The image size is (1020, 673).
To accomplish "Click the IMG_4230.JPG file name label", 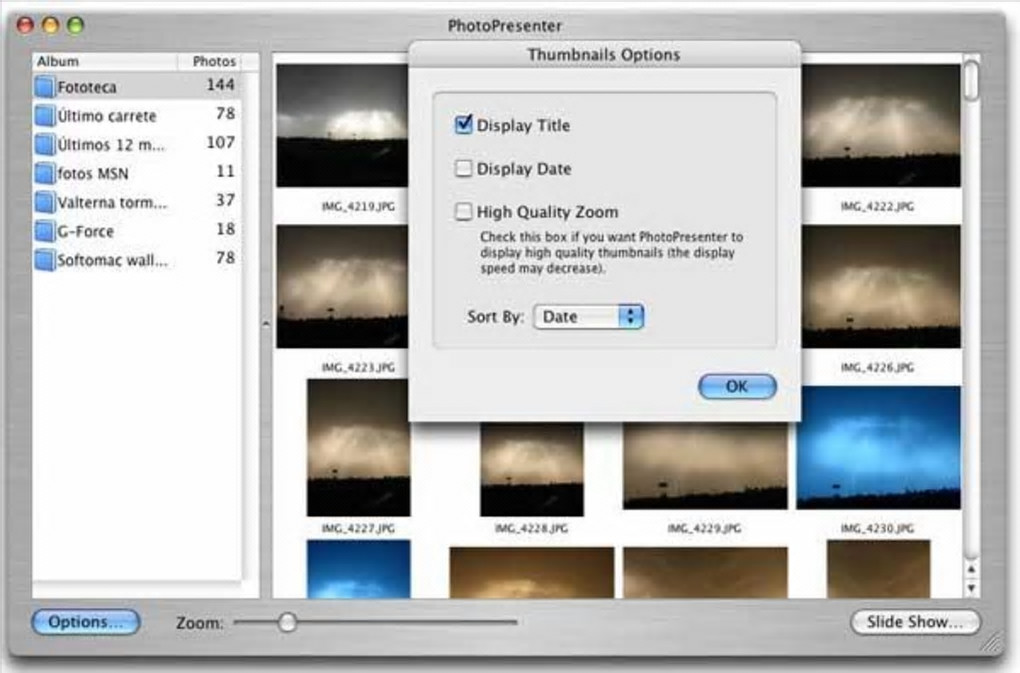I will click(878, 528).
